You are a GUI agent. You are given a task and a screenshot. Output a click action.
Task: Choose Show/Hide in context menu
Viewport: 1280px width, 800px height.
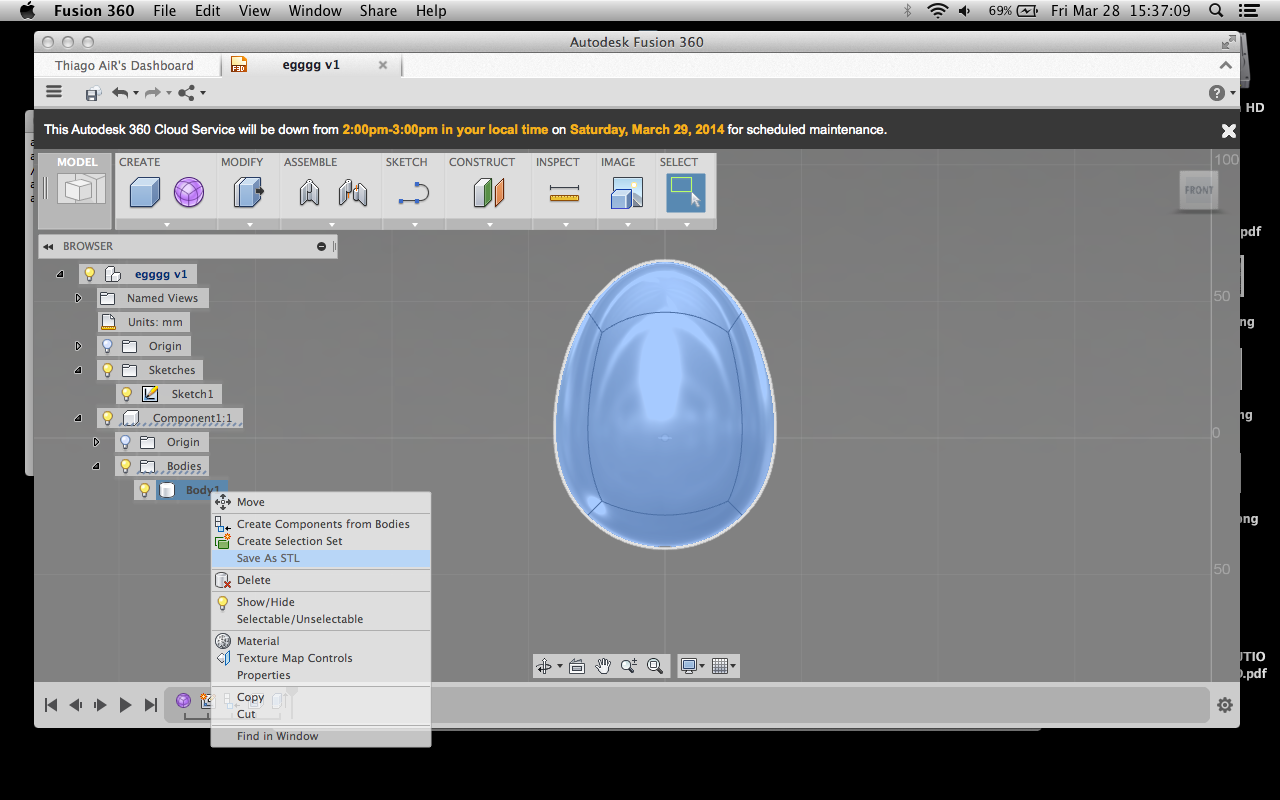[321, 602]
